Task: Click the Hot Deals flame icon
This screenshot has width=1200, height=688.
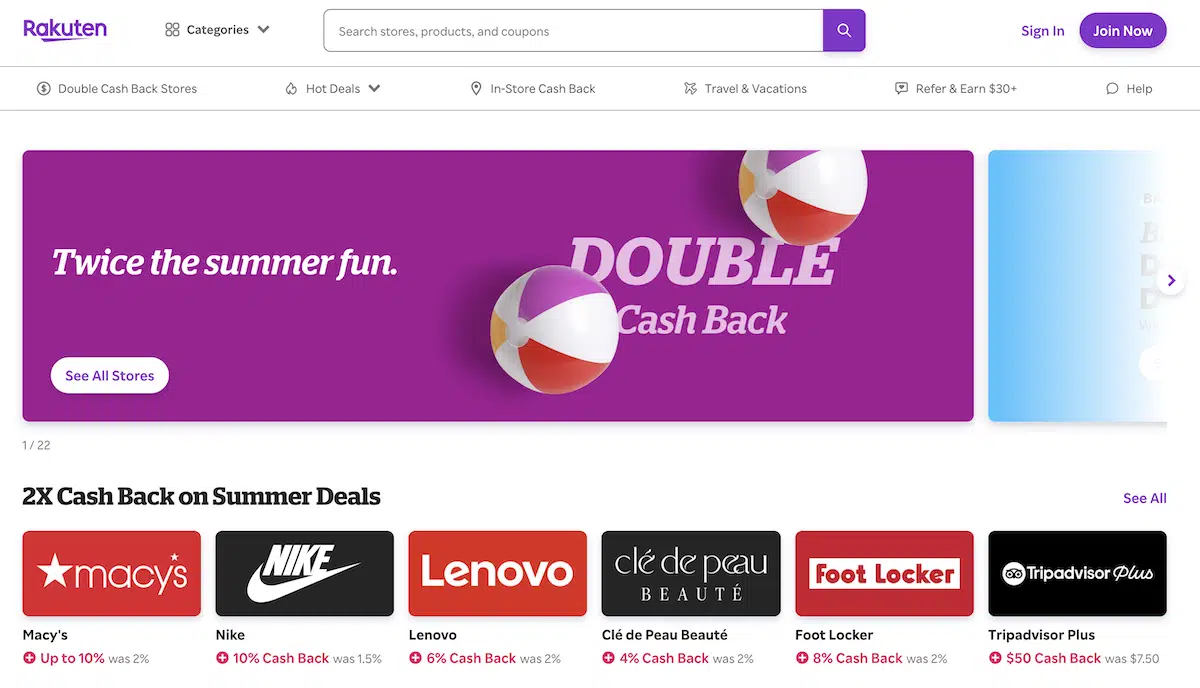Action: coord(291,88)
